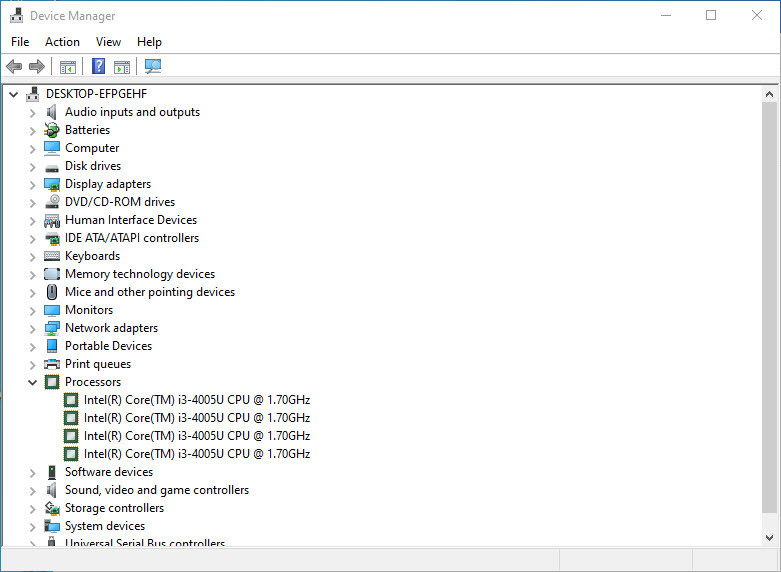Click the Device Manager title bar icon
Image resolution: width=781 pixels, height=572 pixels.
tap(16, 15)
